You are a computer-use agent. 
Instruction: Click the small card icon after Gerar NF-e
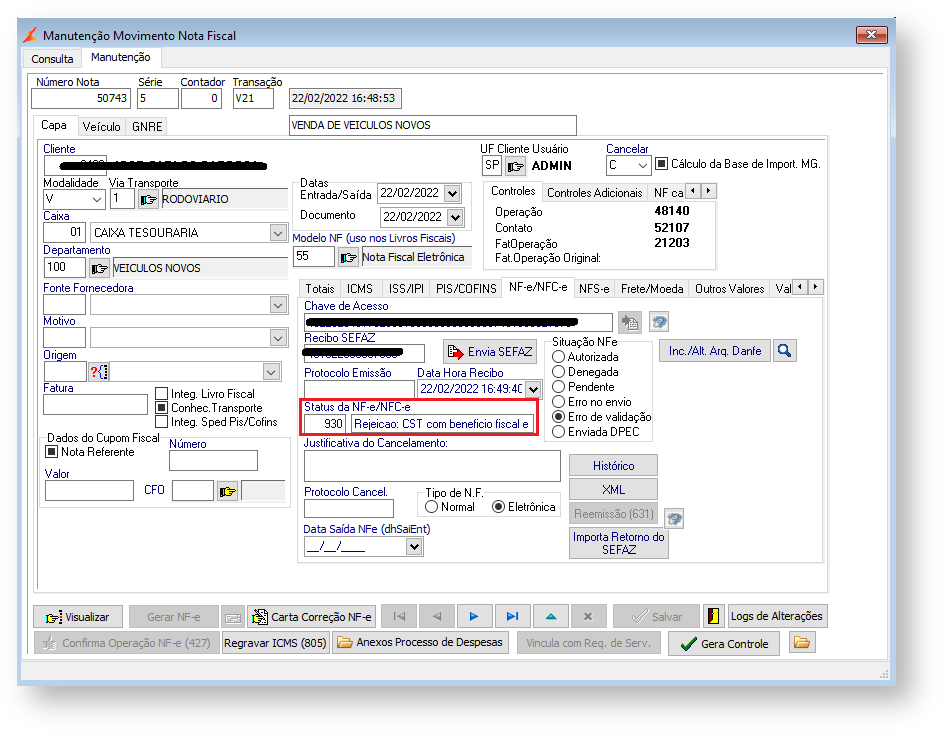coord(233,617)
